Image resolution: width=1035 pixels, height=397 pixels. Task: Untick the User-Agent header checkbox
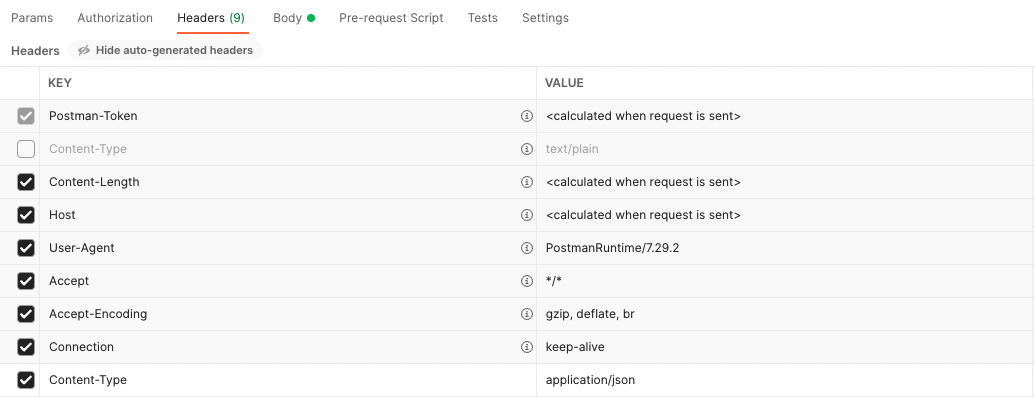26,248
